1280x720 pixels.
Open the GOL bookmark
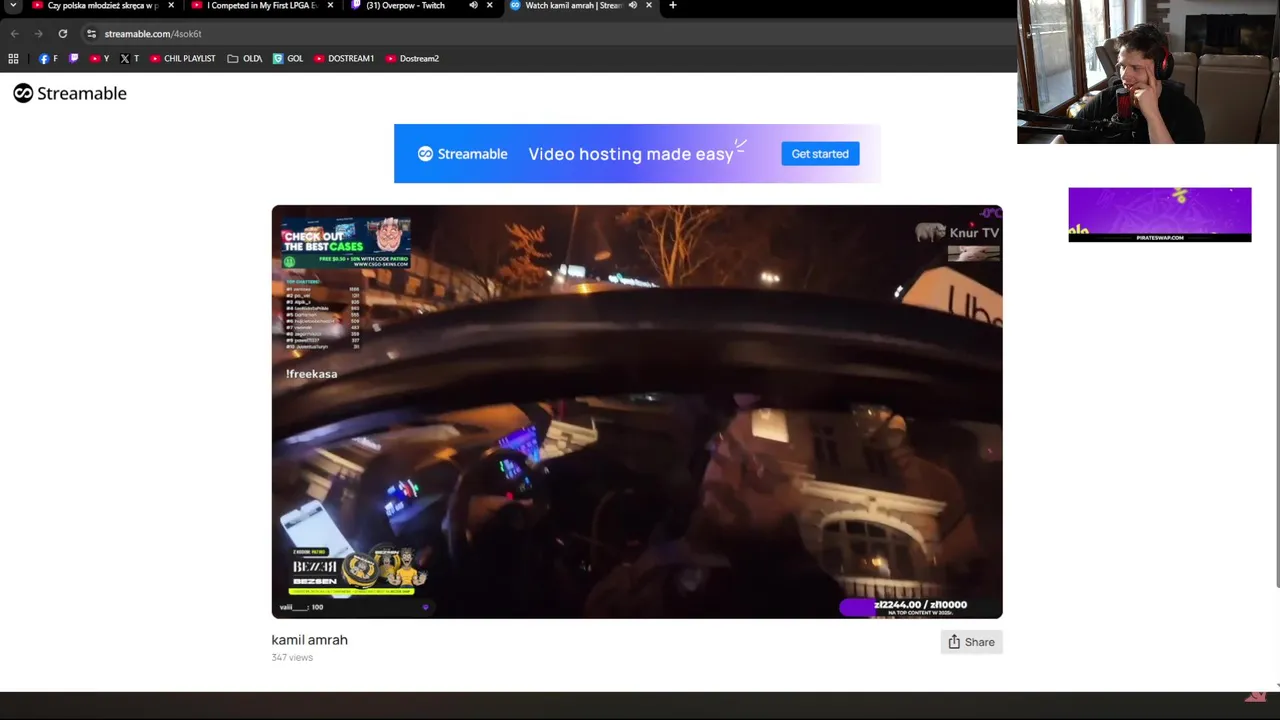pyautogui.click(x=288, y=59)
